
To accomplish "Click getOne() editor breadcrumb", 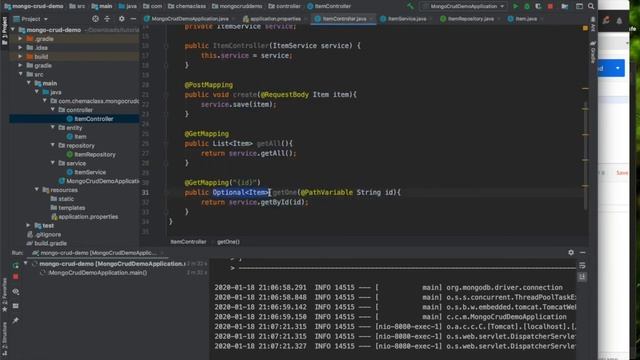I will 228,242.
